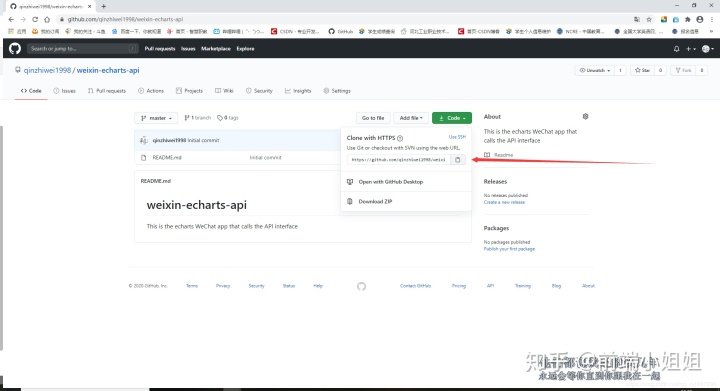Image resolution: width=720 pixels, height=391 pixels.
Task: Expand the Unwatch dropdown
Action: pyautogui.click(x=595, y=70)
